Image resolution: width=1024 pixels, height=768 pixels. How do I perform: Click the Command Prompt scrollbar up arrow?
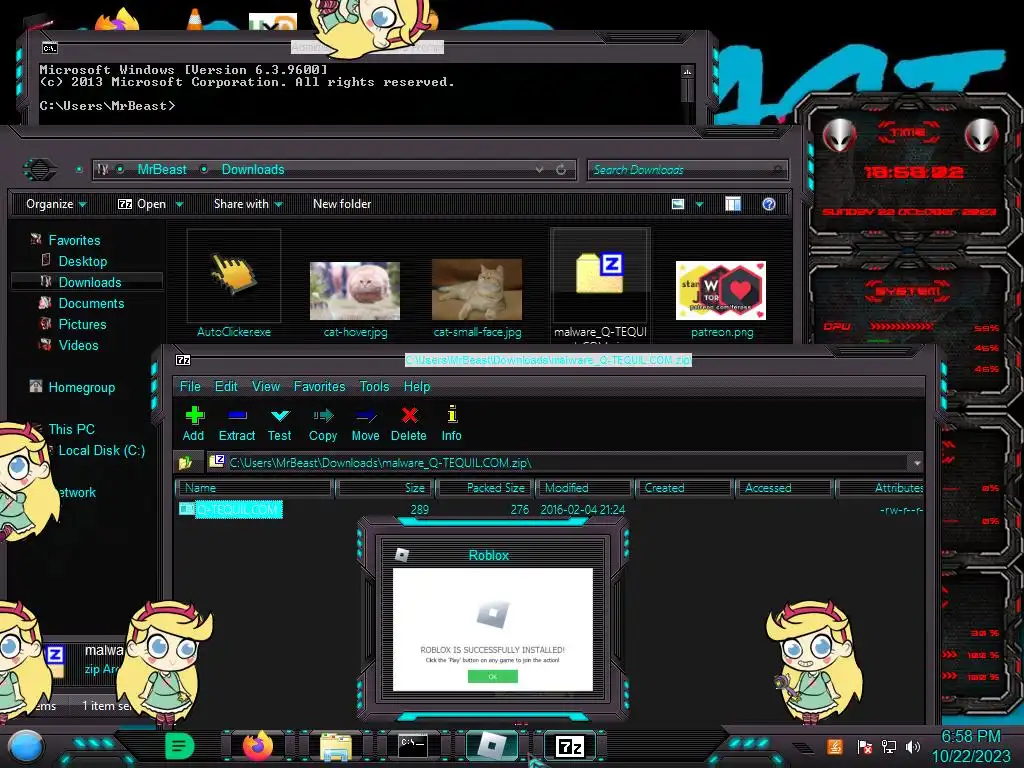[687, 71]
